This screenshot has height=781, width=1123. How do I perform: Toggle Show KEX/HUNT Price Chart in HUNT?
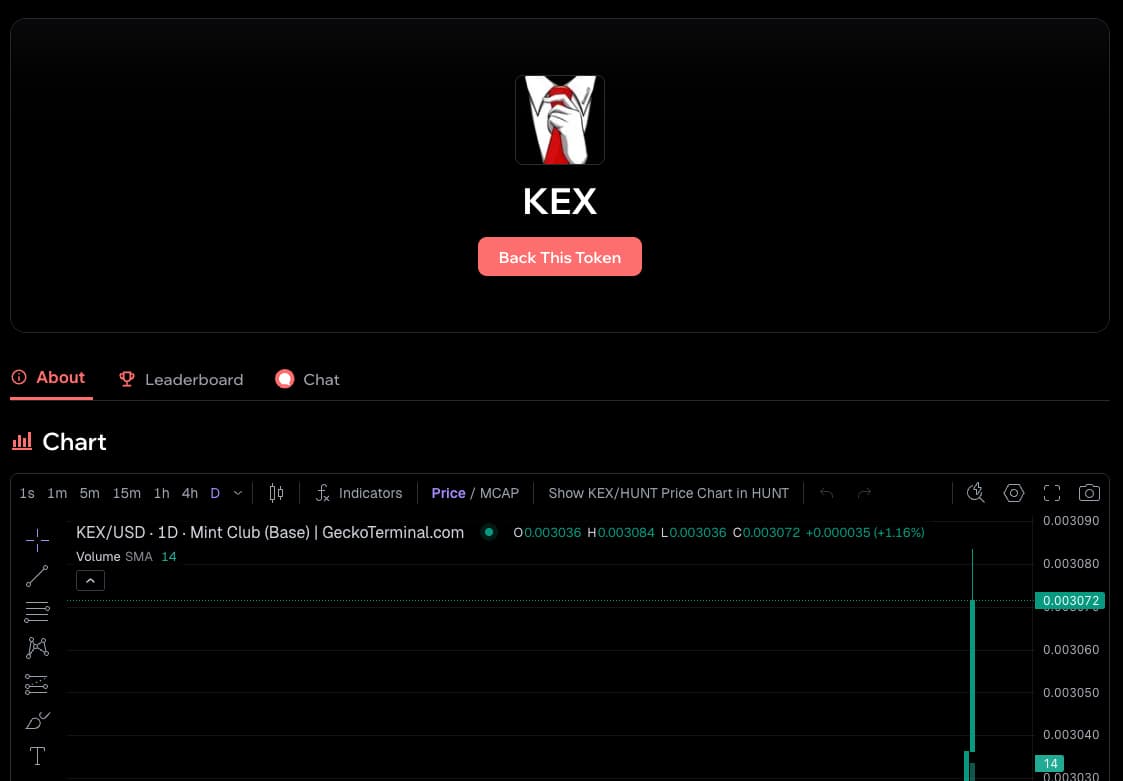pyautogui.click(x=668, y=493)
